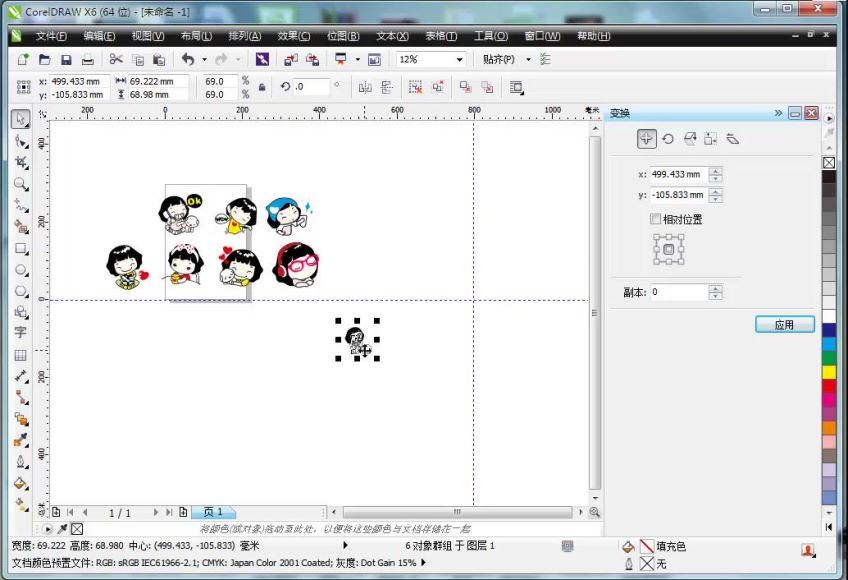Go to previous page arrow
Screen dimensions: 848x580
85,512
